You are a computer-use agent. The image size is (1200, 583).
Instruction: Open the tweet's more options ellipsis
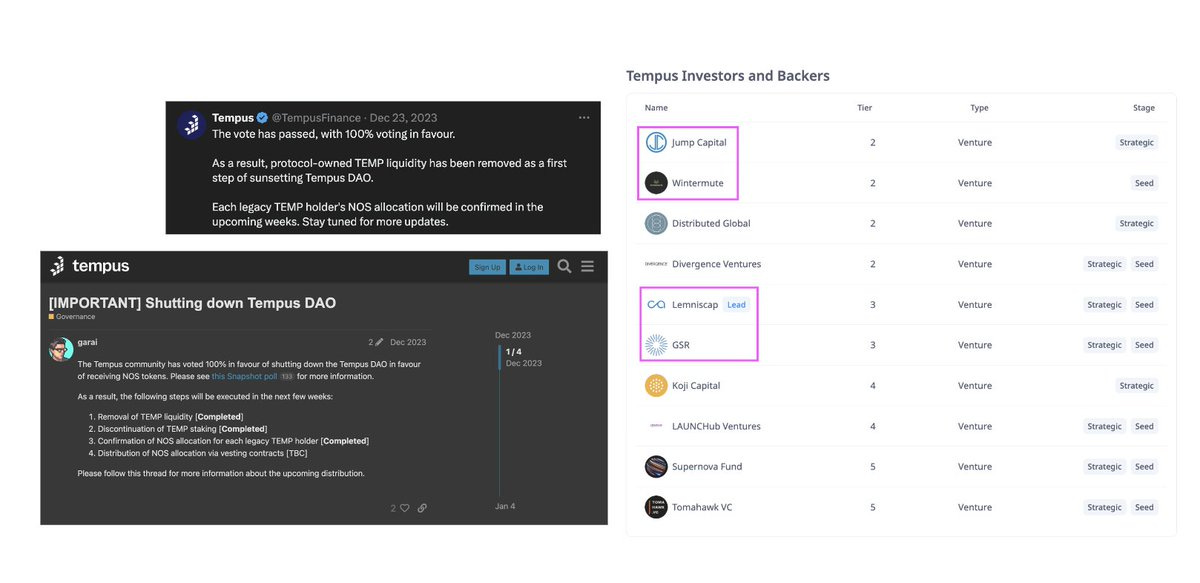click(584, 118)
